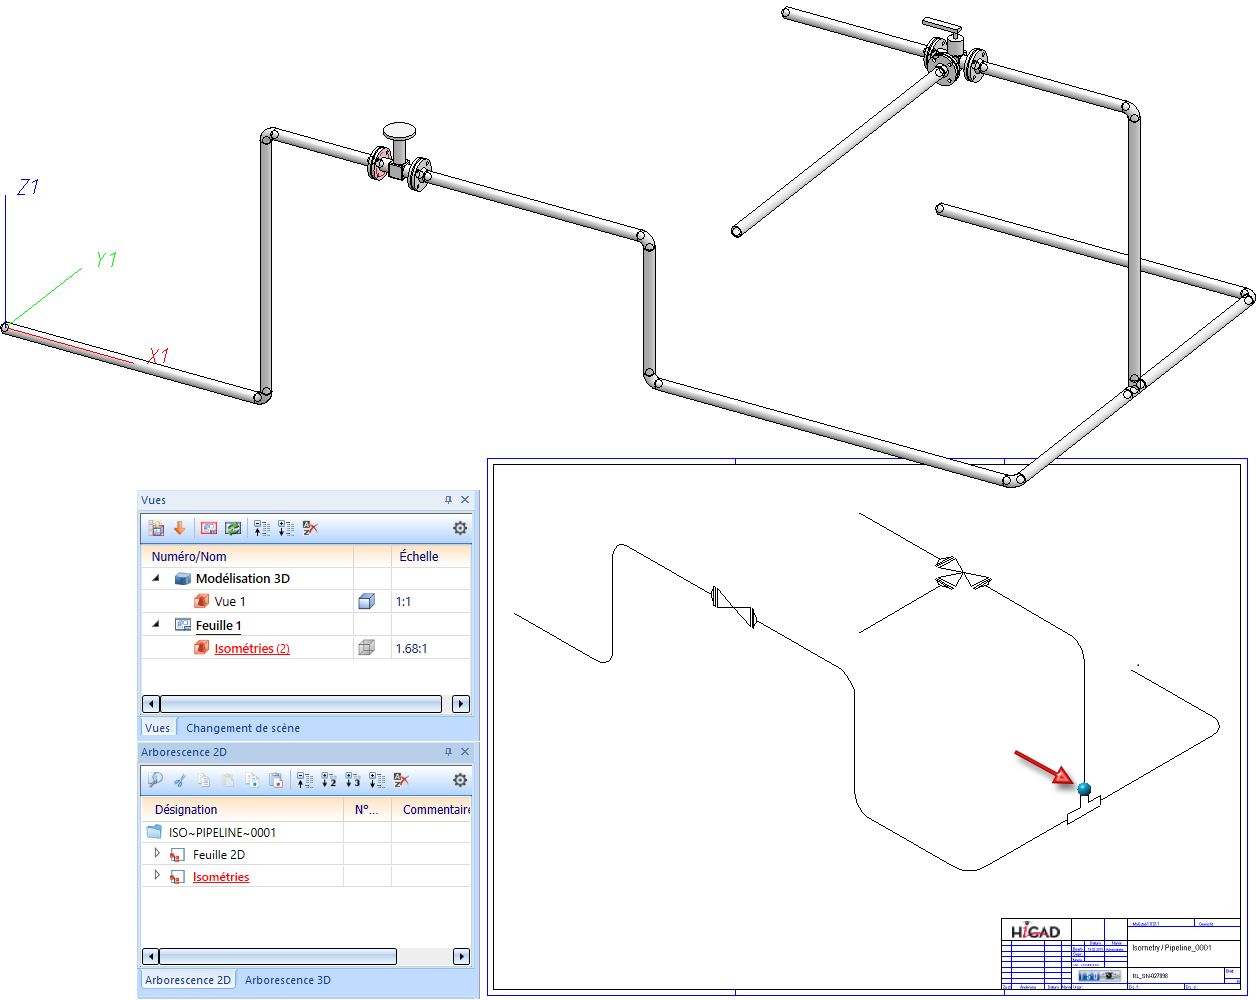Close the Vues panel
Viewport: 1256px width, 1000px height.
tap(465, 500)
